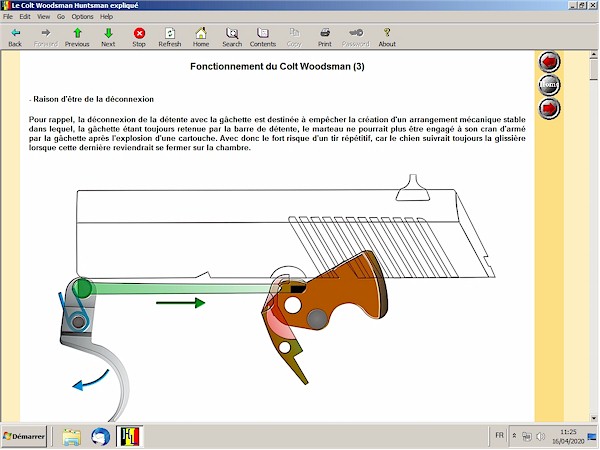This screenshot has width=600, height=450.
Task: Click the red Stop toolbar icon
Action: [139, 37]
